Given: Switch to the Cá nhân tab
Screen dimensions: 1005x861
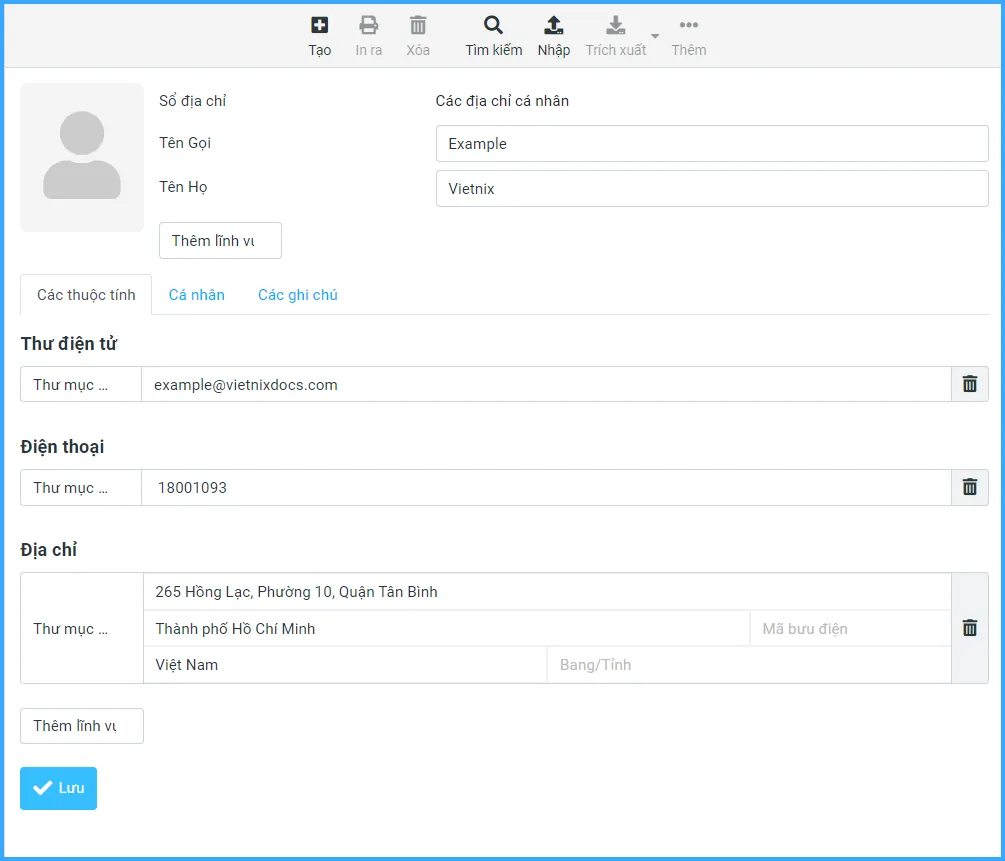Looking at the screenshot, I should point(196,295).
